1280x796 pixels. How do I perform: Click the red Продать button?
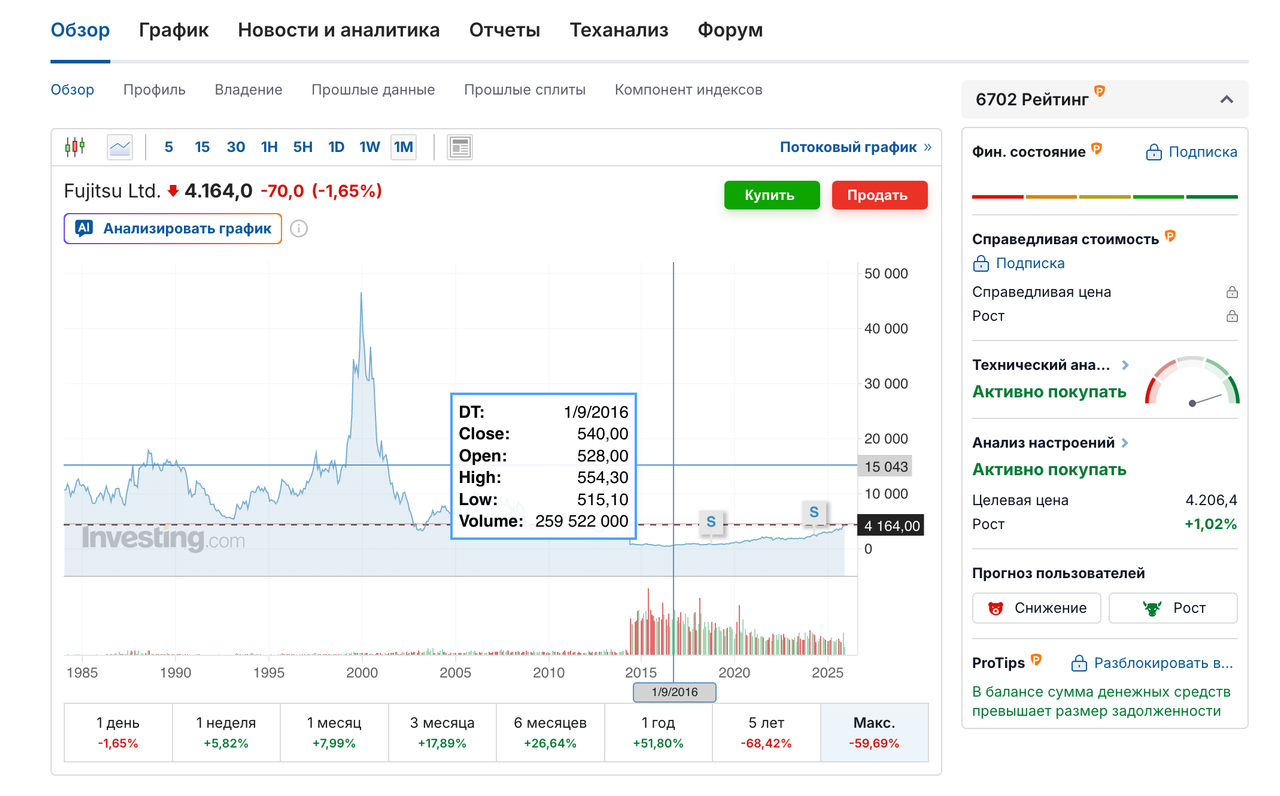880,195
